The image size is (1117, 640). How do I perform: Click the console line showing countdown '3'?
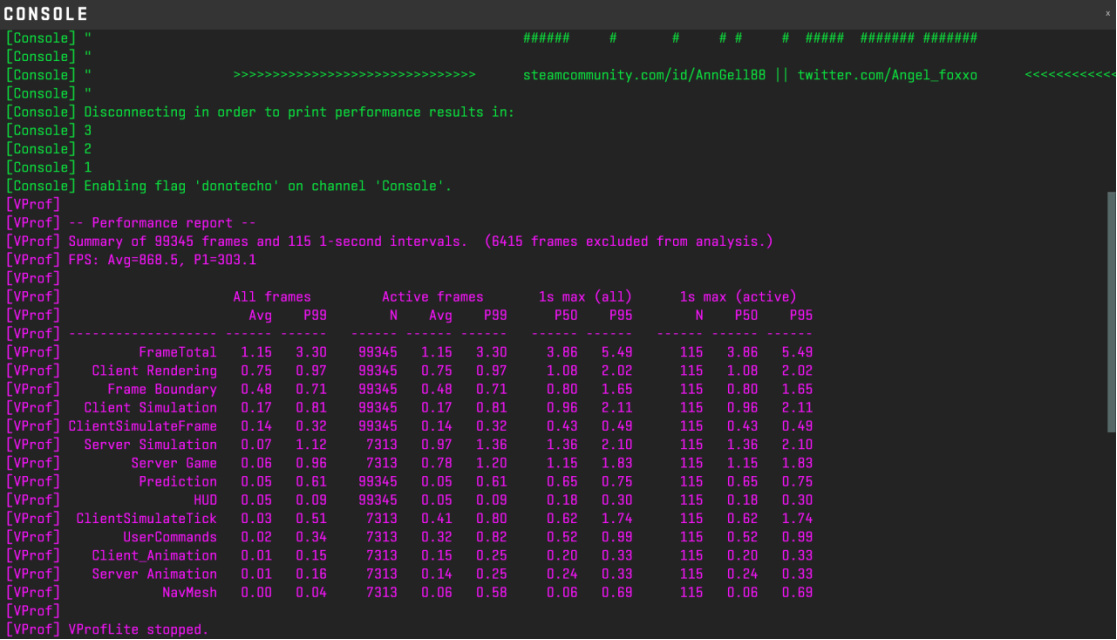click(48, 130)
